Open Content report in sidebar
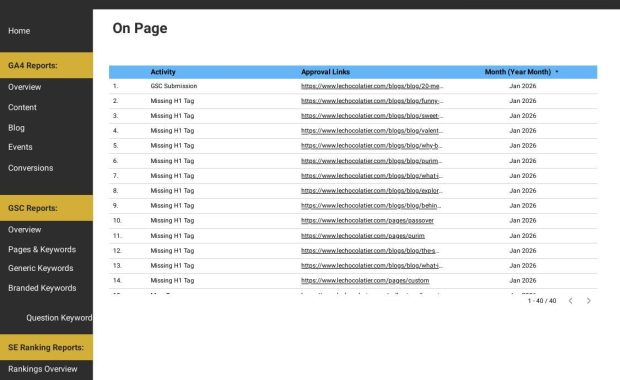The image size is (620, 380). coord(22,107)
